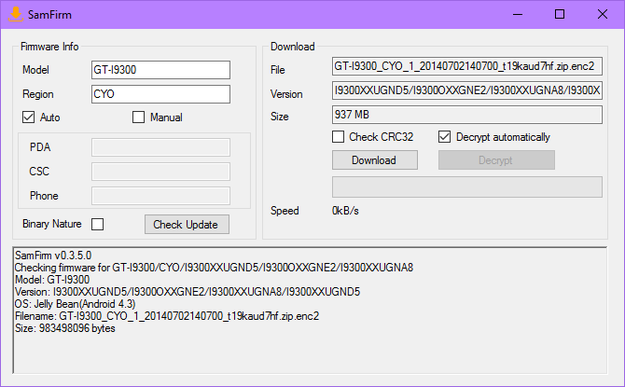Click the Size field showing 937 MB
This screenshot has width=625, height=387.
click(x=467, y=115)
